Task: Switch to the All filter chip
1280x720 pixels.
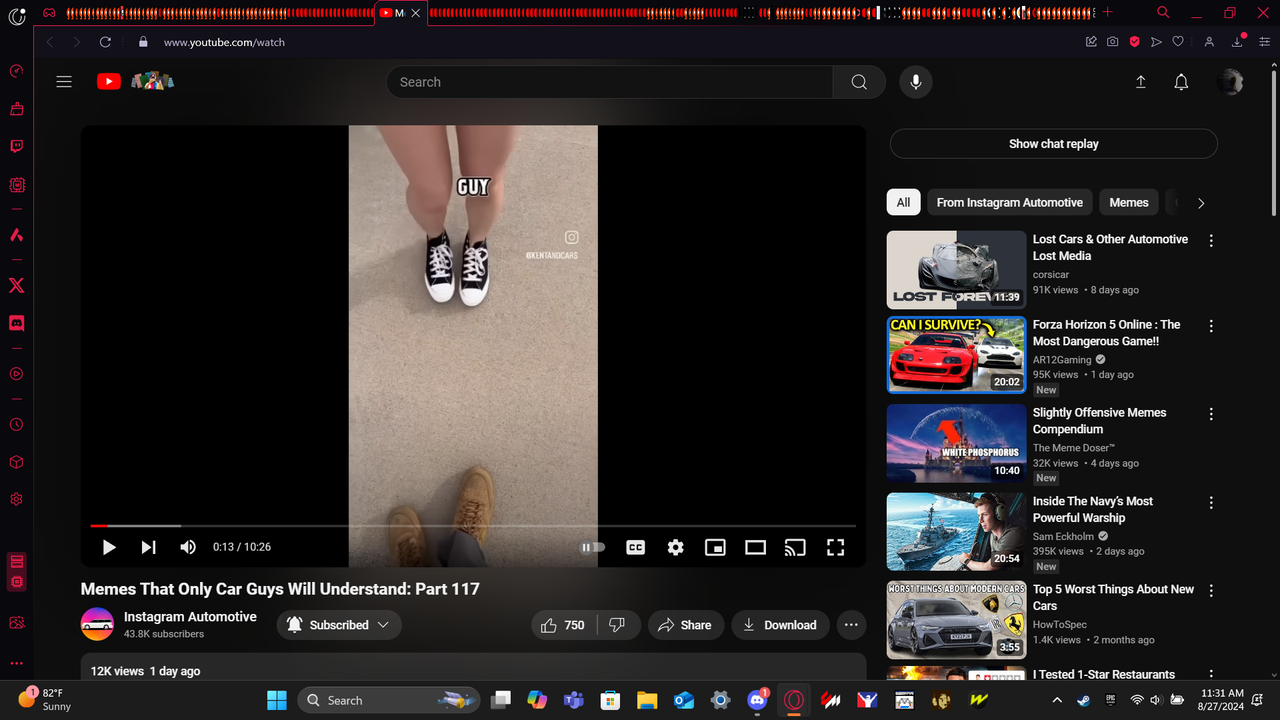Action: tap(903, 202)
